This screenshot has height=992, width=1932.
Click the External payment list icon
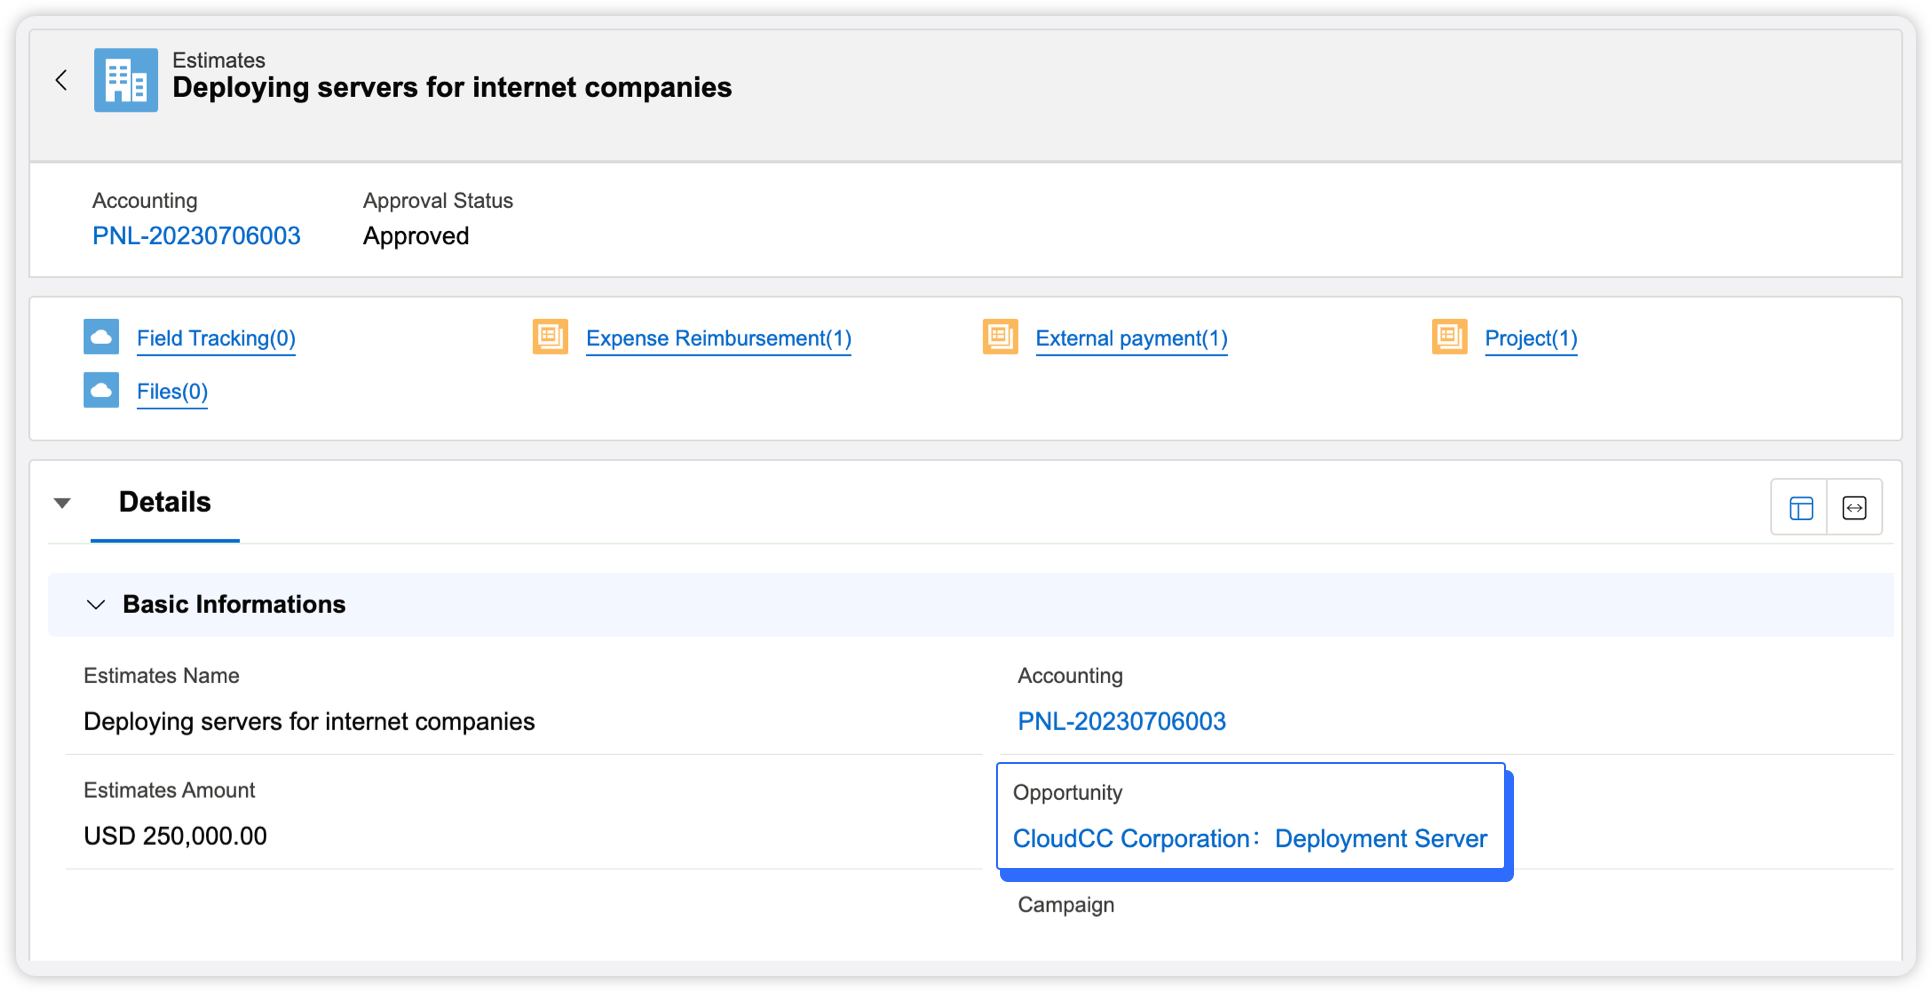1000,337
